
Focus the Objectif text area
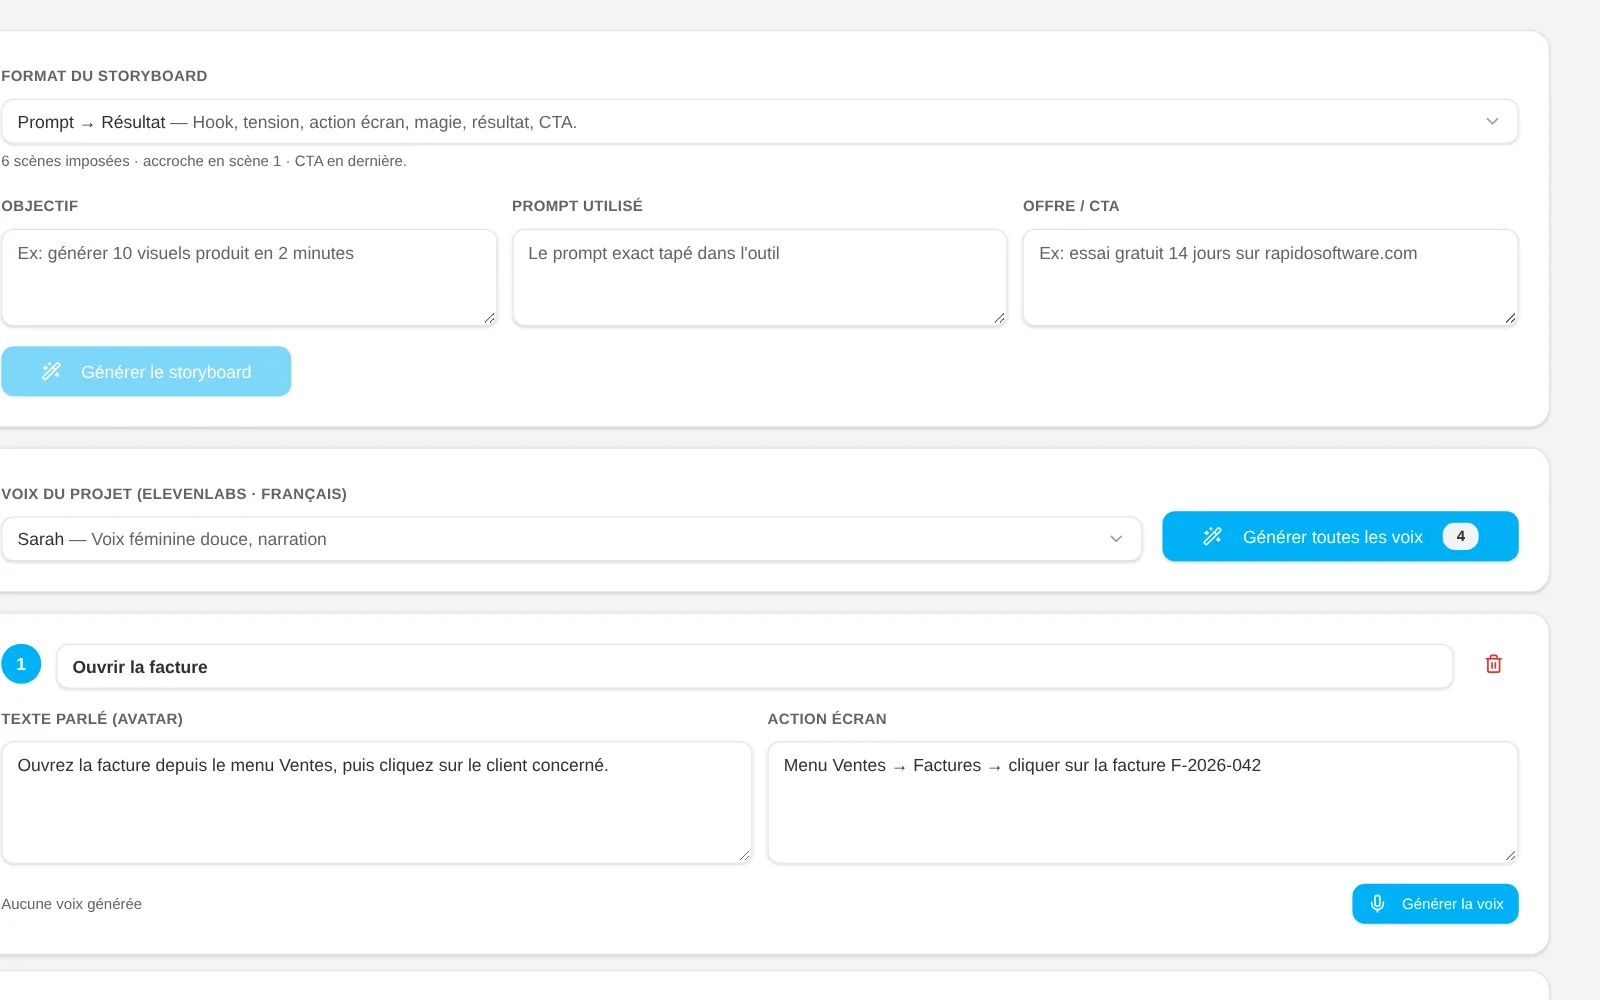point(249,278)
